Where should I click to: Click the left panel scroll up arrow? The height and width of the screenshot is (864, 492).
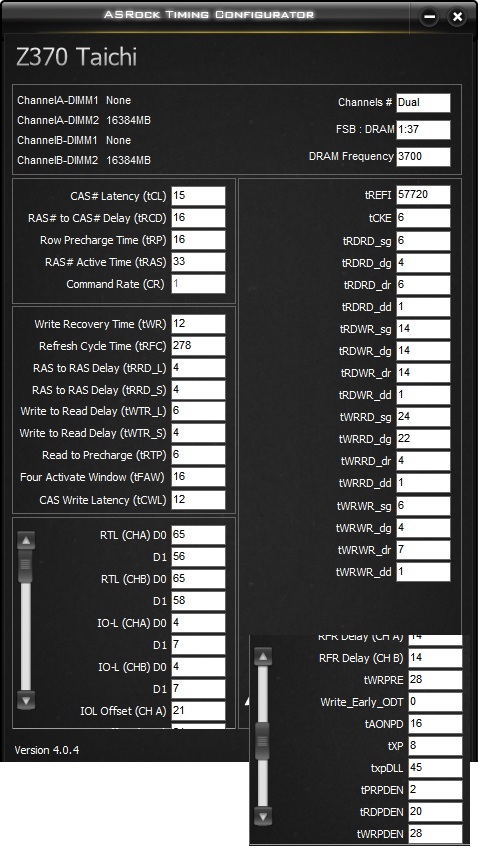coord(26,541)
